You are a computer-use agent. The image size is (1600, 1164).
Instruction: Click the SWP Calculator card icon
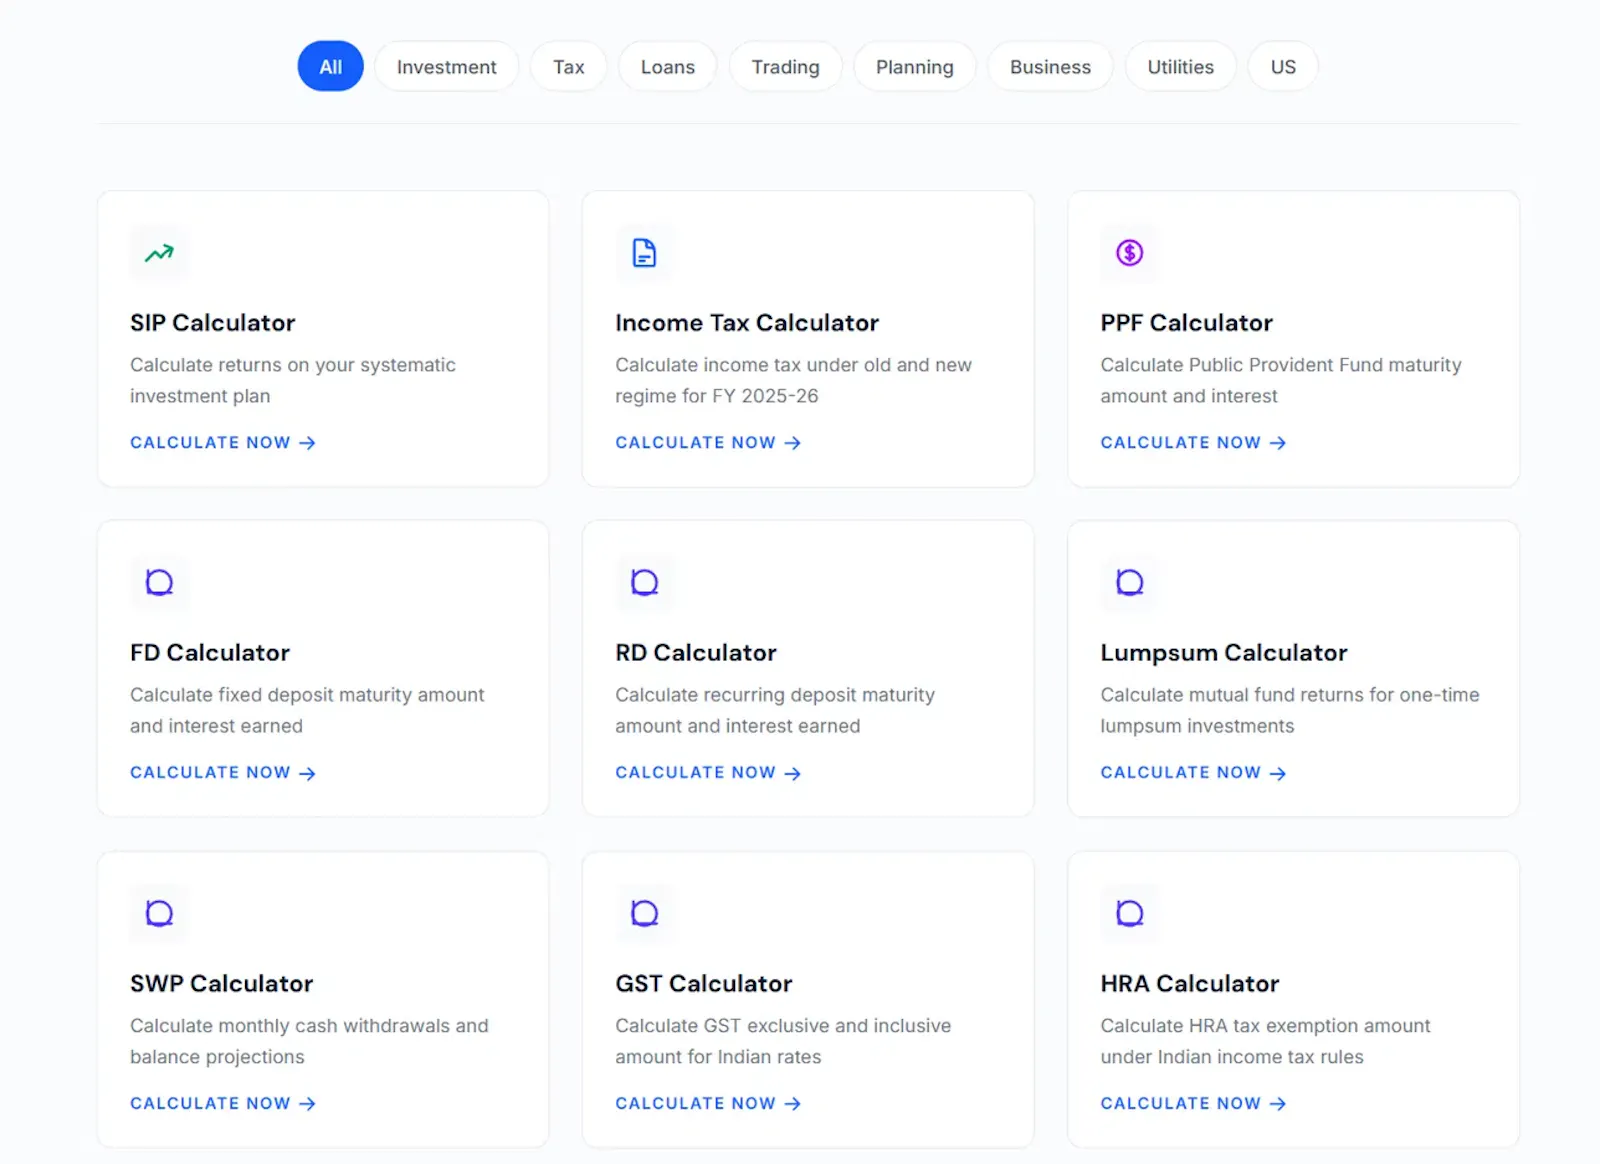[159, 913]
